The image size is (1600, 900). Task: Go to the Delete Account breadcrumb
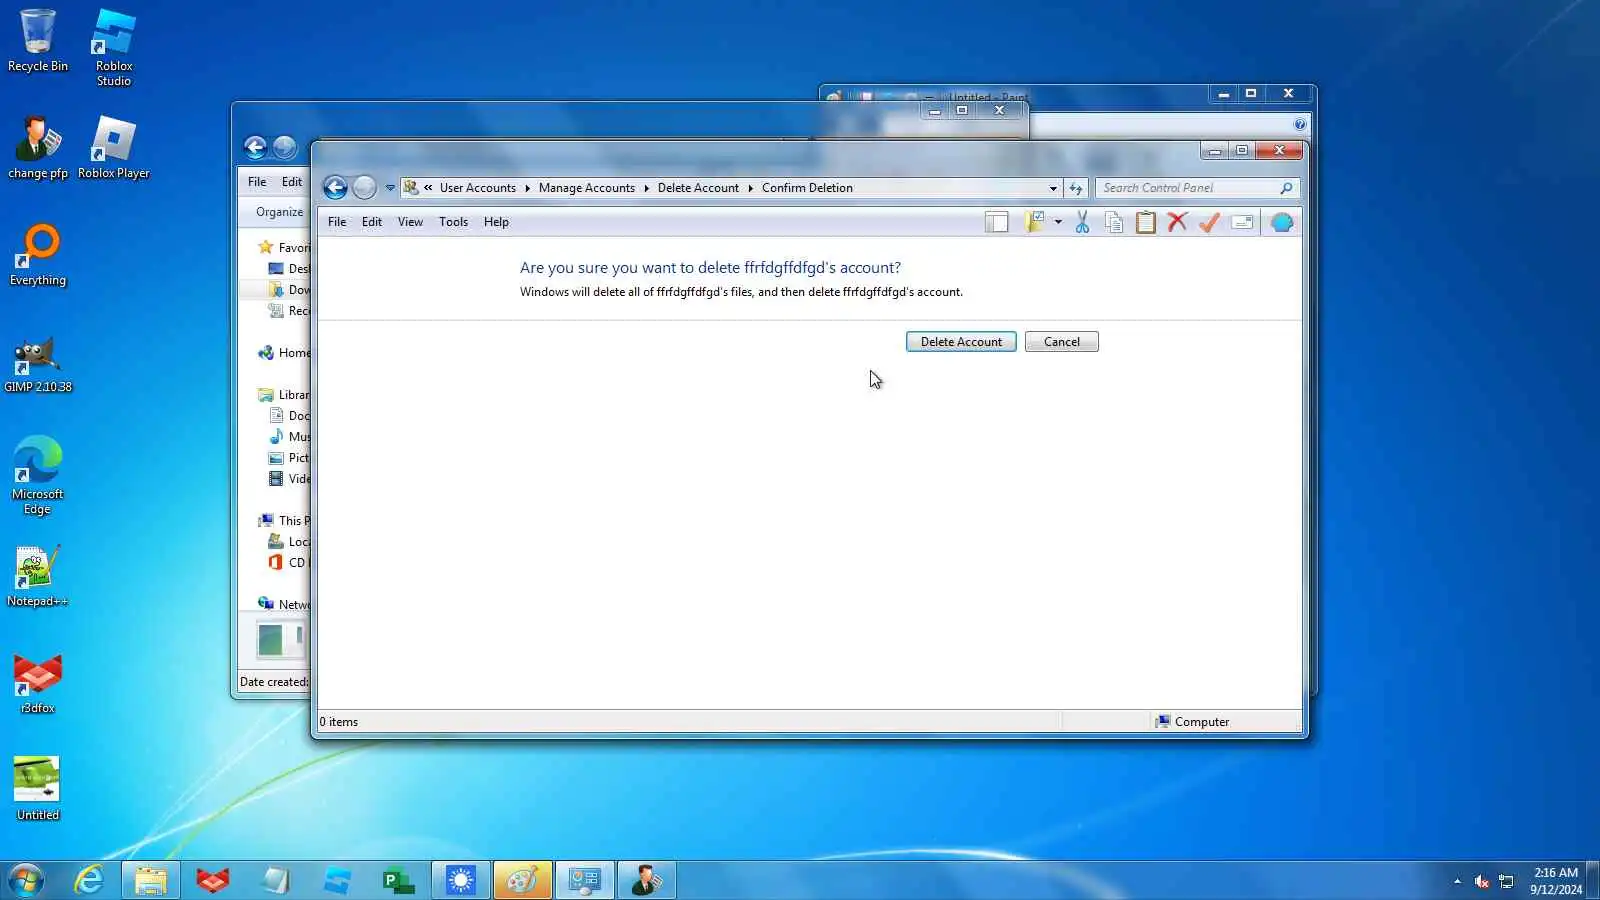698,188
